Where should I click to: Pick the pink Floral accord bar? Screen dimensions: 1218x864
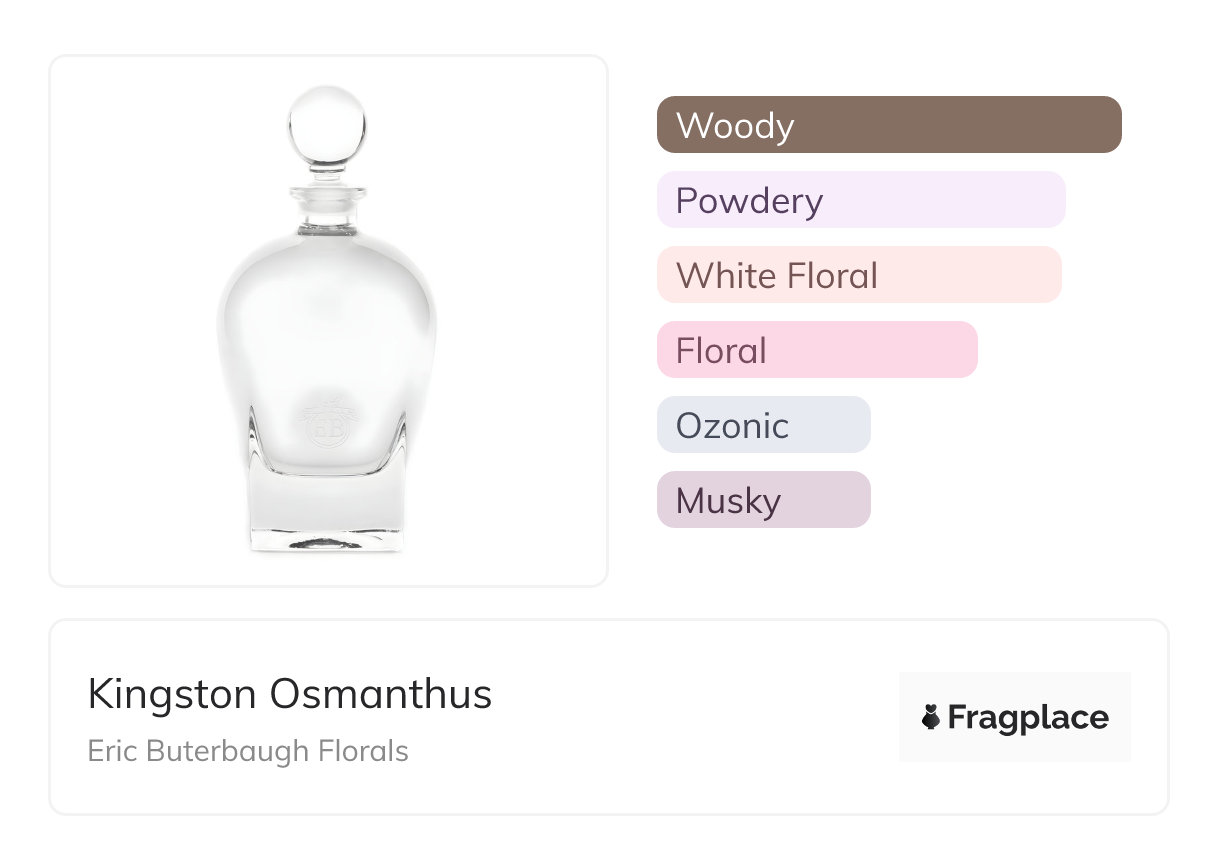point(817,350)
